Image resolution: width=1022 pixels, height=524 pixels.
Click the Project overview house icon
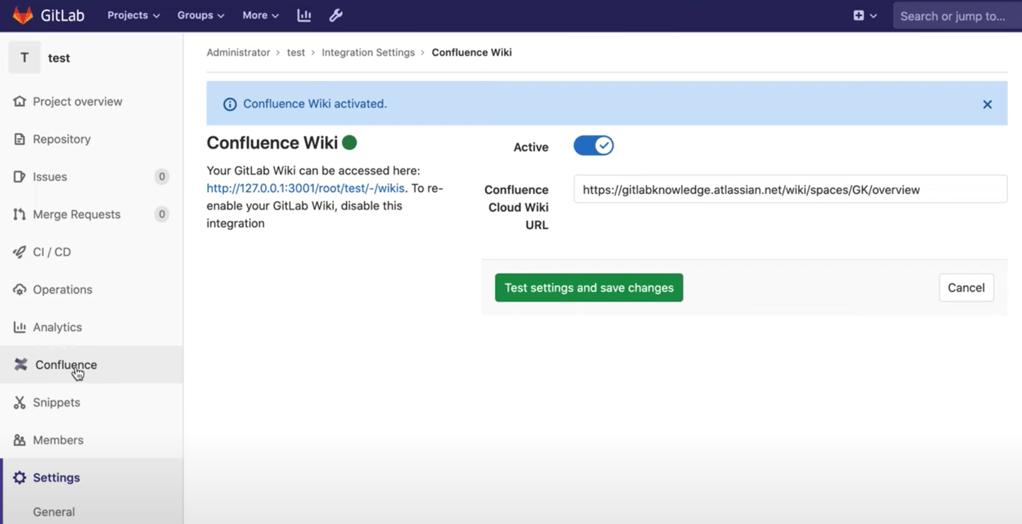click(20, 101)
